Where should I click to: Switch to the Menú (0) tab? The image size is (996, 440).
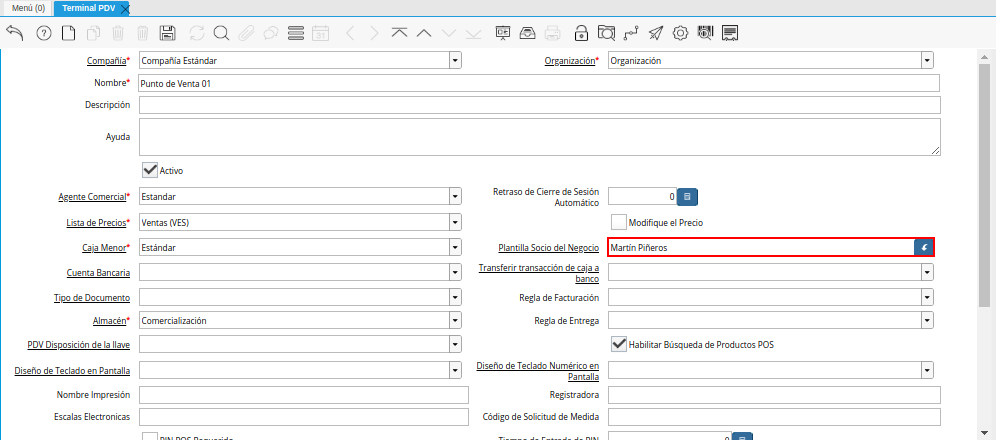28,7
